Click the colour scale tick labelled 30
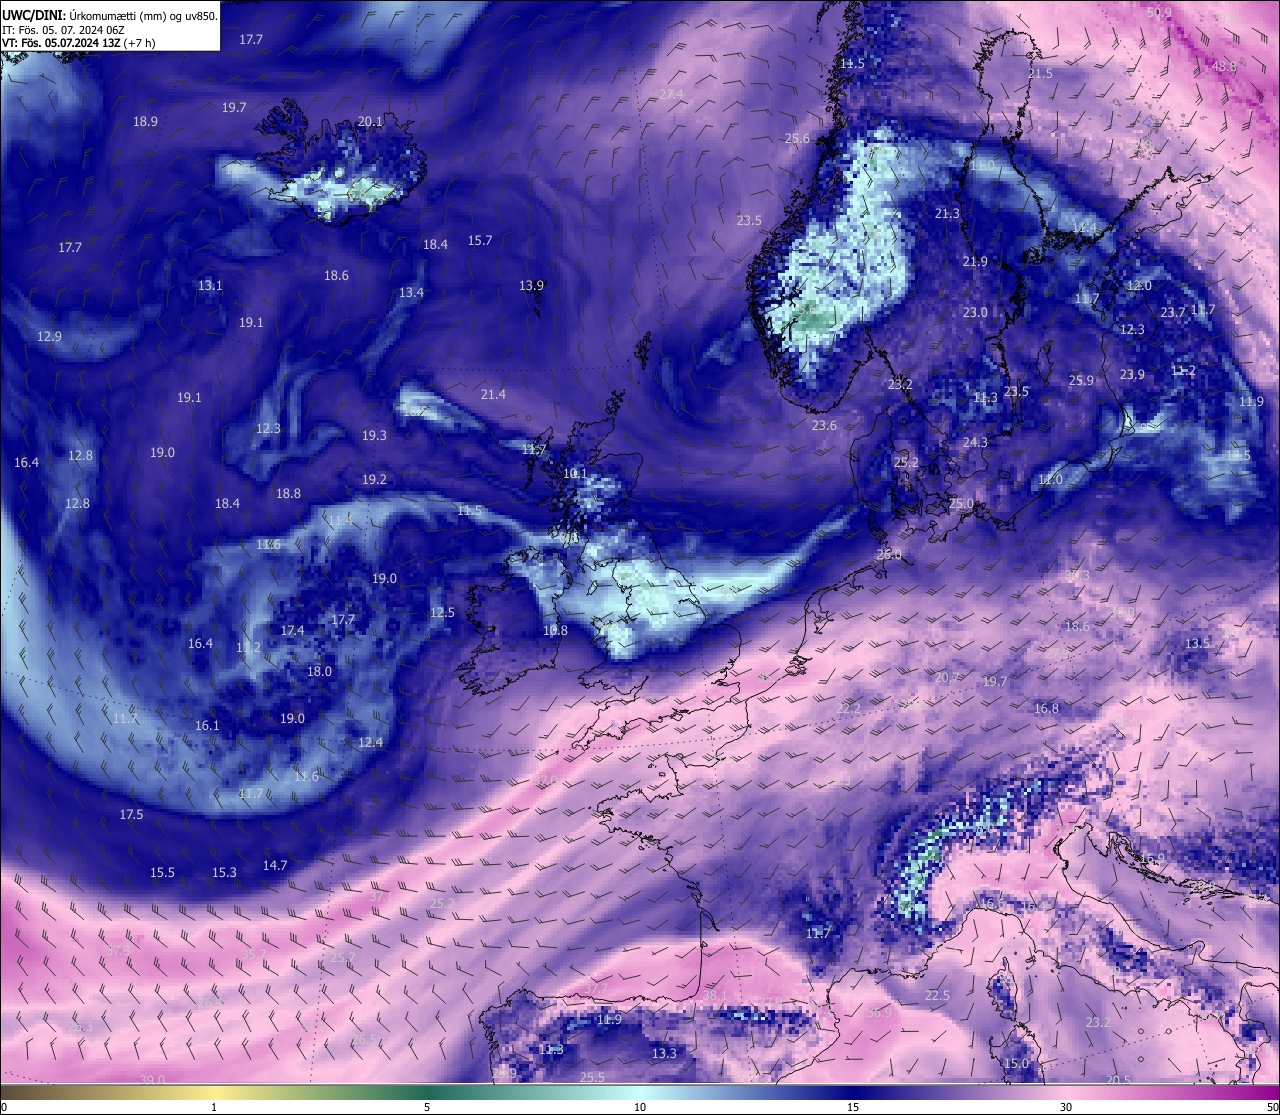 point(1066,1107)
